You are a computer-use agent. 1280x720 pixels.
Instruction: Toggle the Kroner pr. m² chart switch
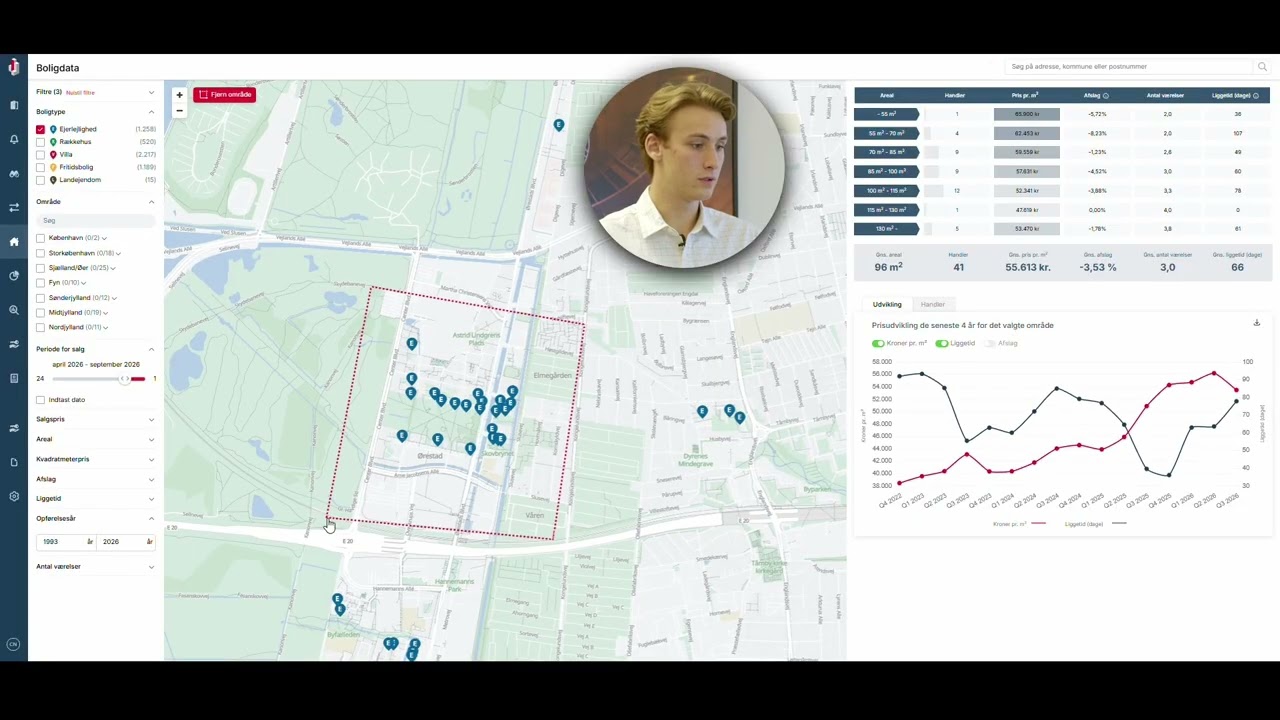point(878,343)
